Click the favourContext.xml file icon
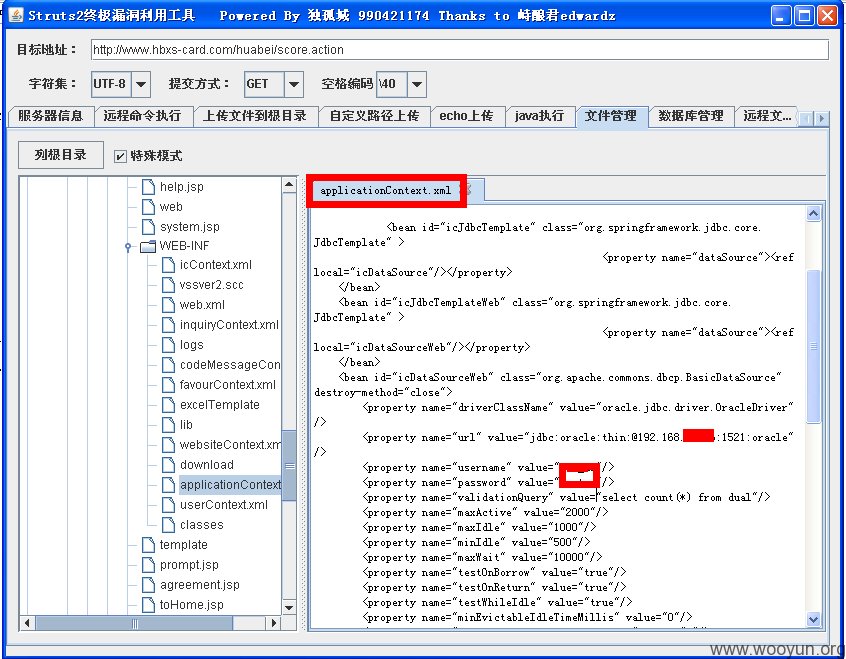The width and height of the screenshot is (846, 659). click(168, 385)
